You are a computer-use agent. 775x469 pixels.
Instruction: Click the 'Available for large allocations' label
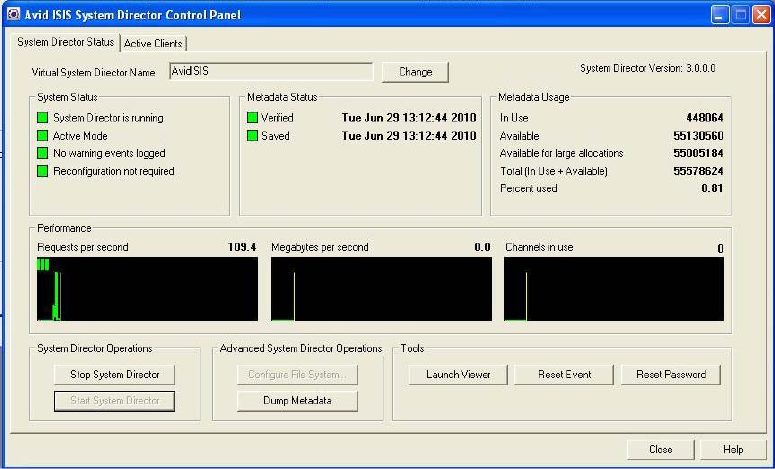click(x=561, y=153)
